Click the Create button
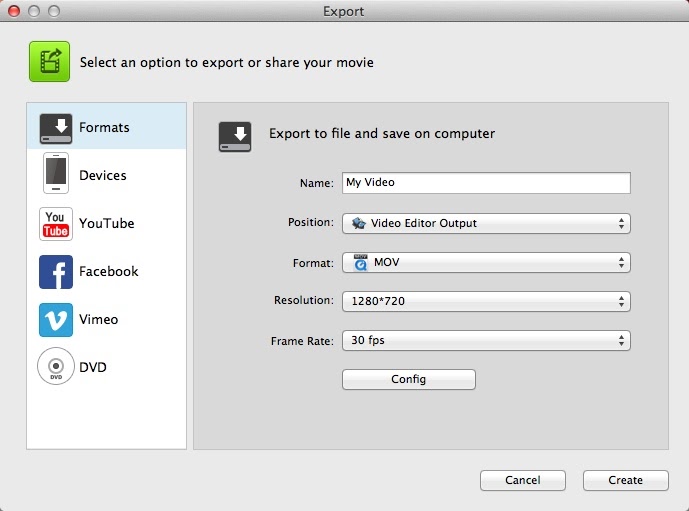Screen dimensions: 689x511 [626, 480]
